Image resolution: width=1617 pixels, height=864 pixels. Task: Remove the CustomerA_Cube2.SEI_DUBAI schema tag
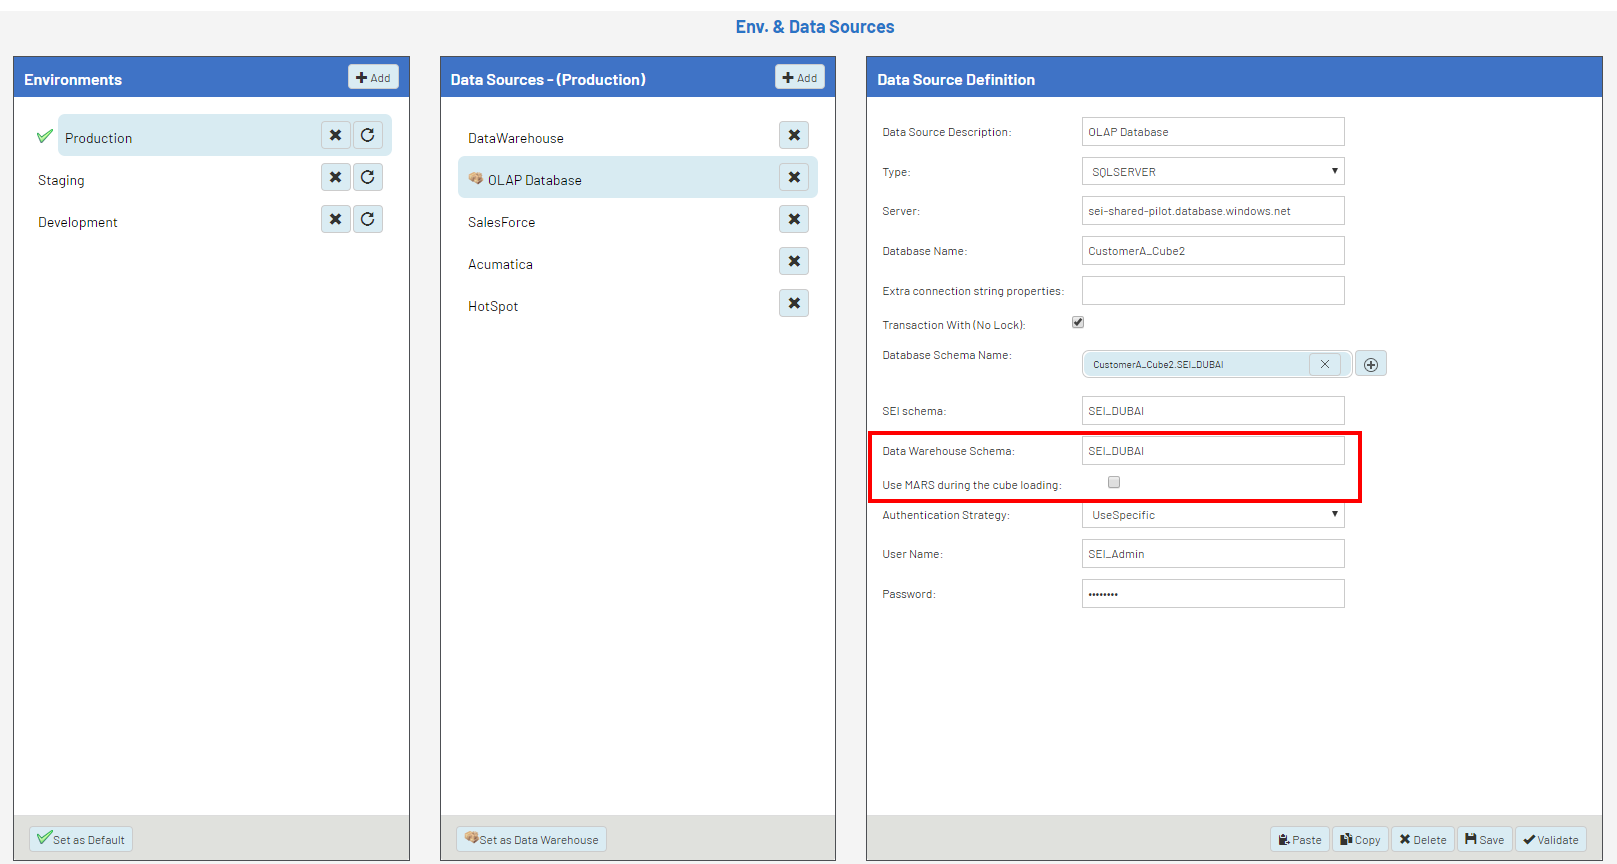[x=1324, y=365]
